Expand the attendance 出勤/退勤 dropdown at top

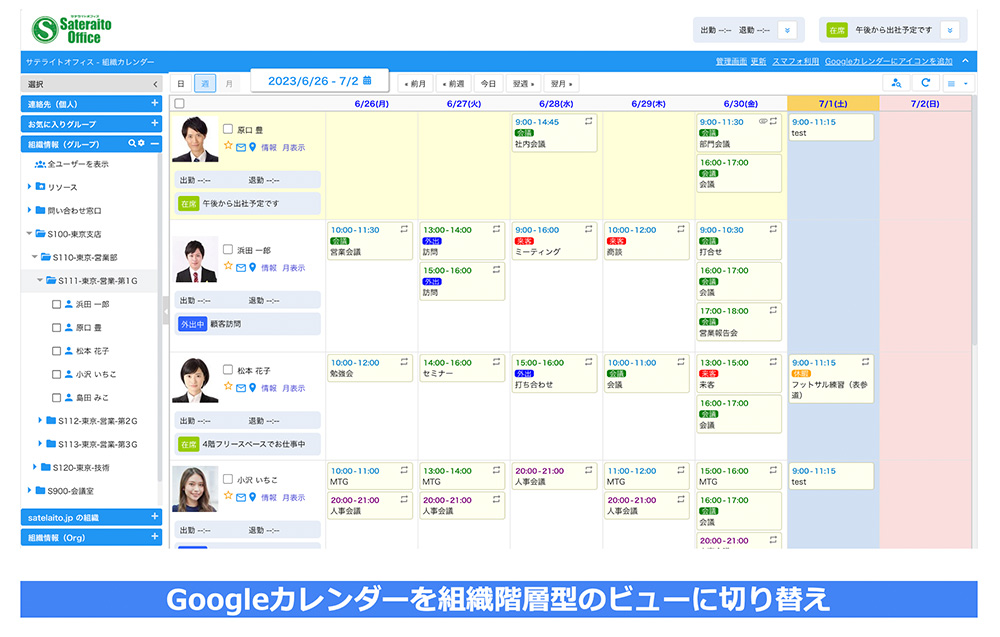(787, 30)
